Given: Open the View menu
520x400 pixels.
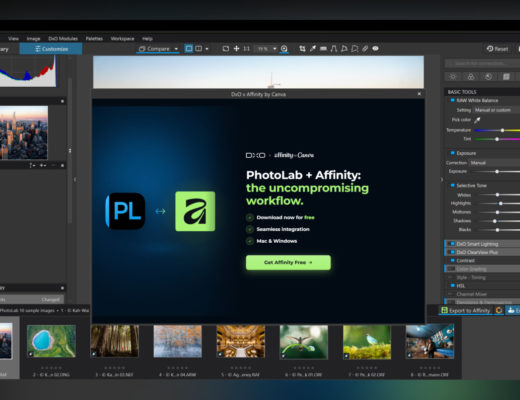Looking at the screenshot, I should coord(13,39).
